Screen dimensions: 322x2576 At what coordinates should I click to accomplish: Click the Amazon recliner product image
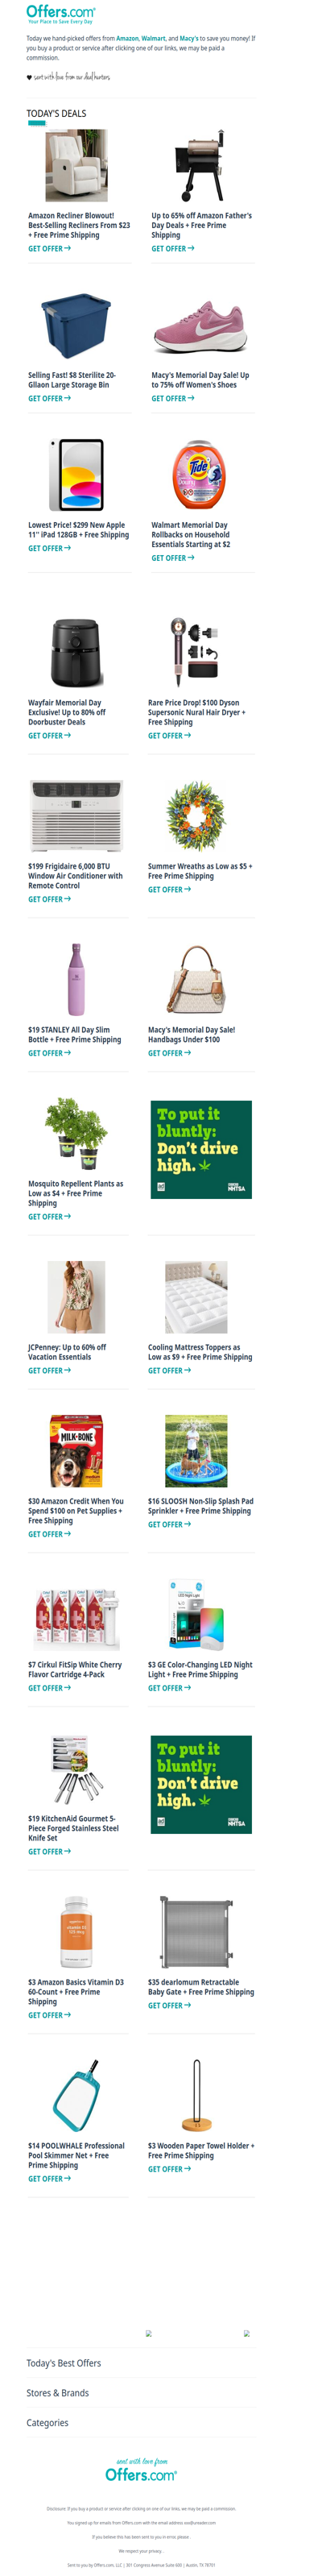coord(76,166)
